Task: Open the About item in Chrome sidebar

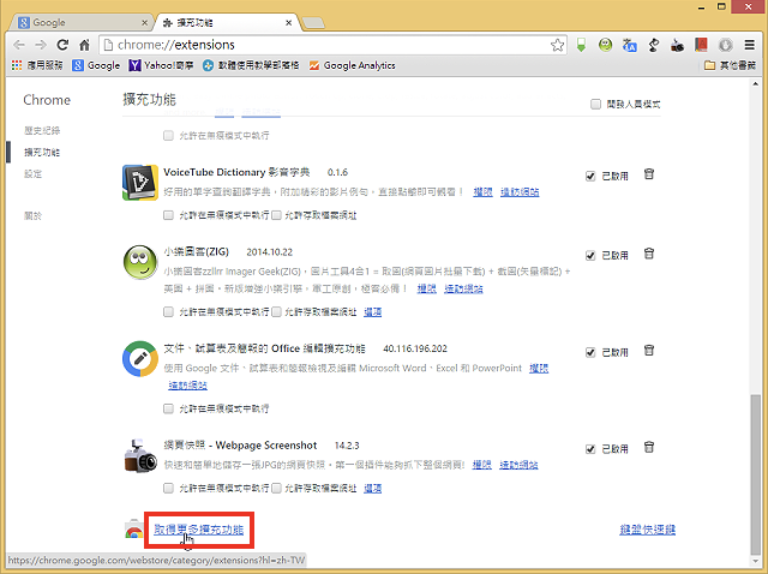Action: pos(33,216)
